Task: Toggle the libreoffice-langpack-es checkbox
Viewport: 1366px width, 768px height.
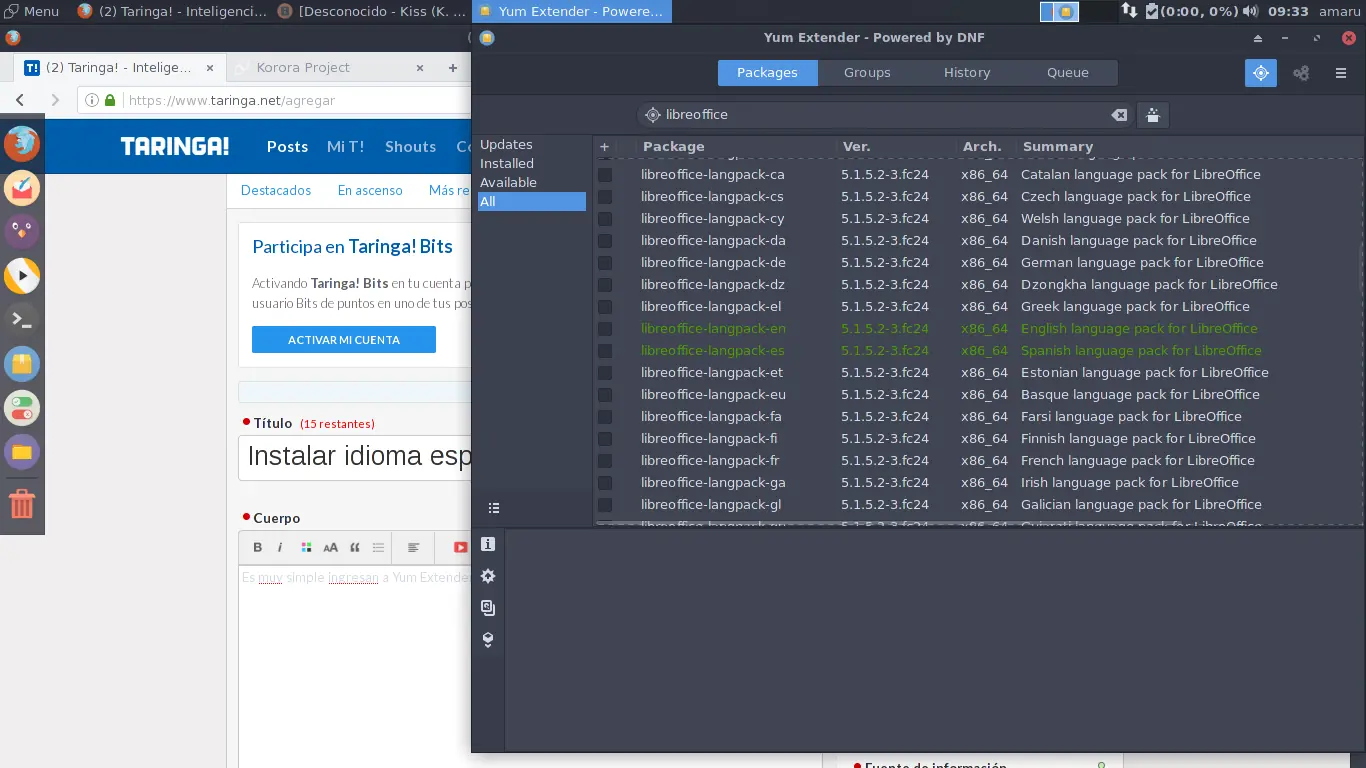Action: [x=605, y=351]
